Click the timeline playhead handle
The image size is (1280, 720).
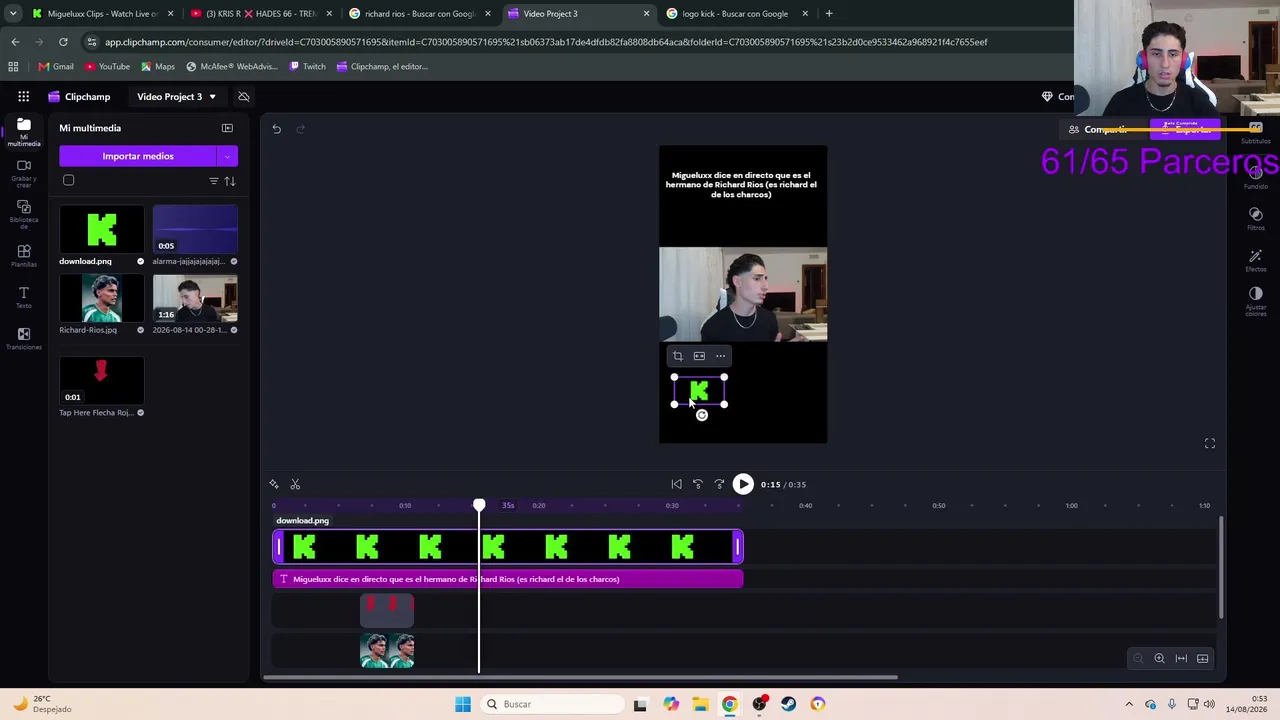(x=479, y=505)
